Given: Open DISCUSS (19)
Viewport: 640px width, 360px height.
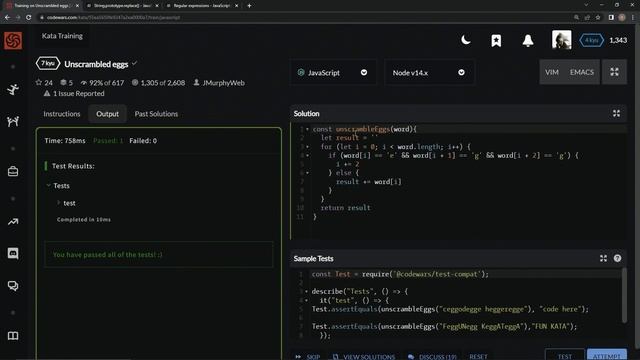Looking at the screenshot, I should coord(432,356).
